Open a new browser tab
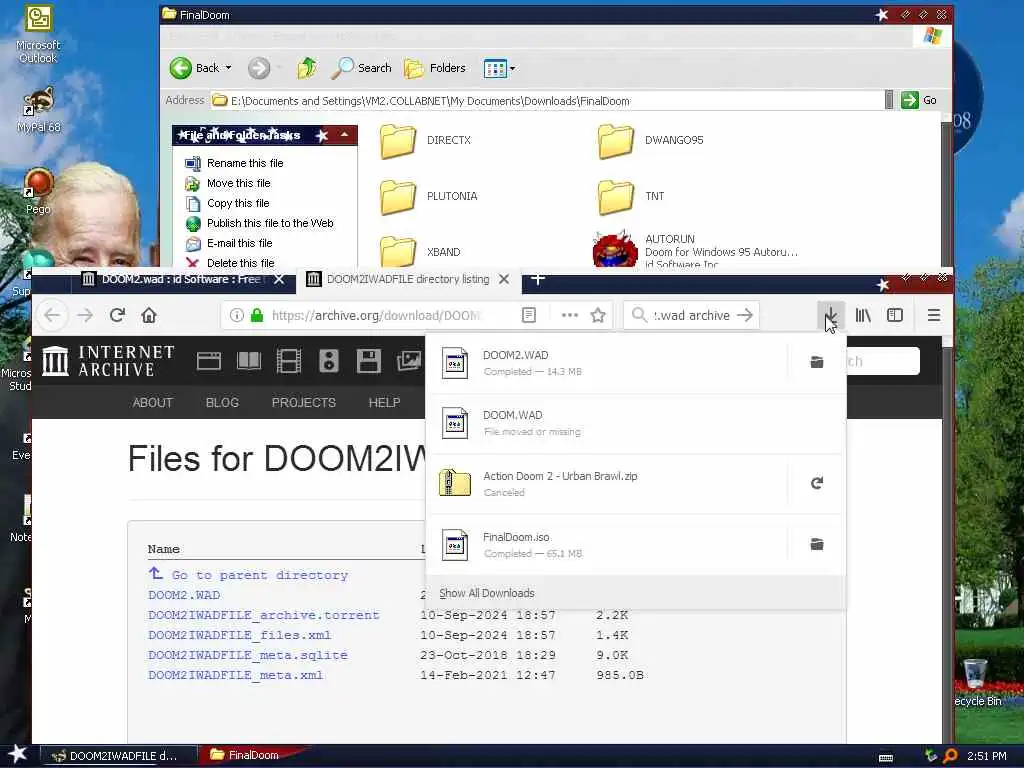 [x=537, y=280]
